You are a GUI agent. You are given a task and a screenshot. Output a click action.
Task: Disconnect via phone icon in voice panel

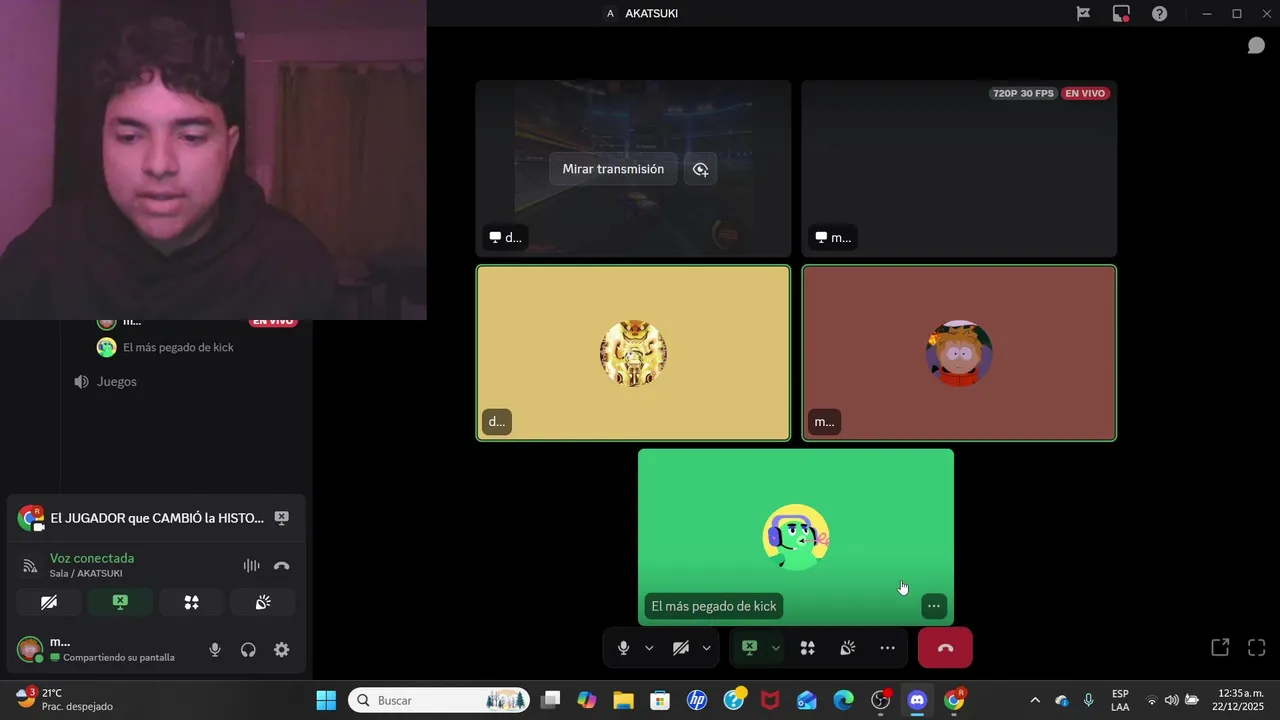282,566
